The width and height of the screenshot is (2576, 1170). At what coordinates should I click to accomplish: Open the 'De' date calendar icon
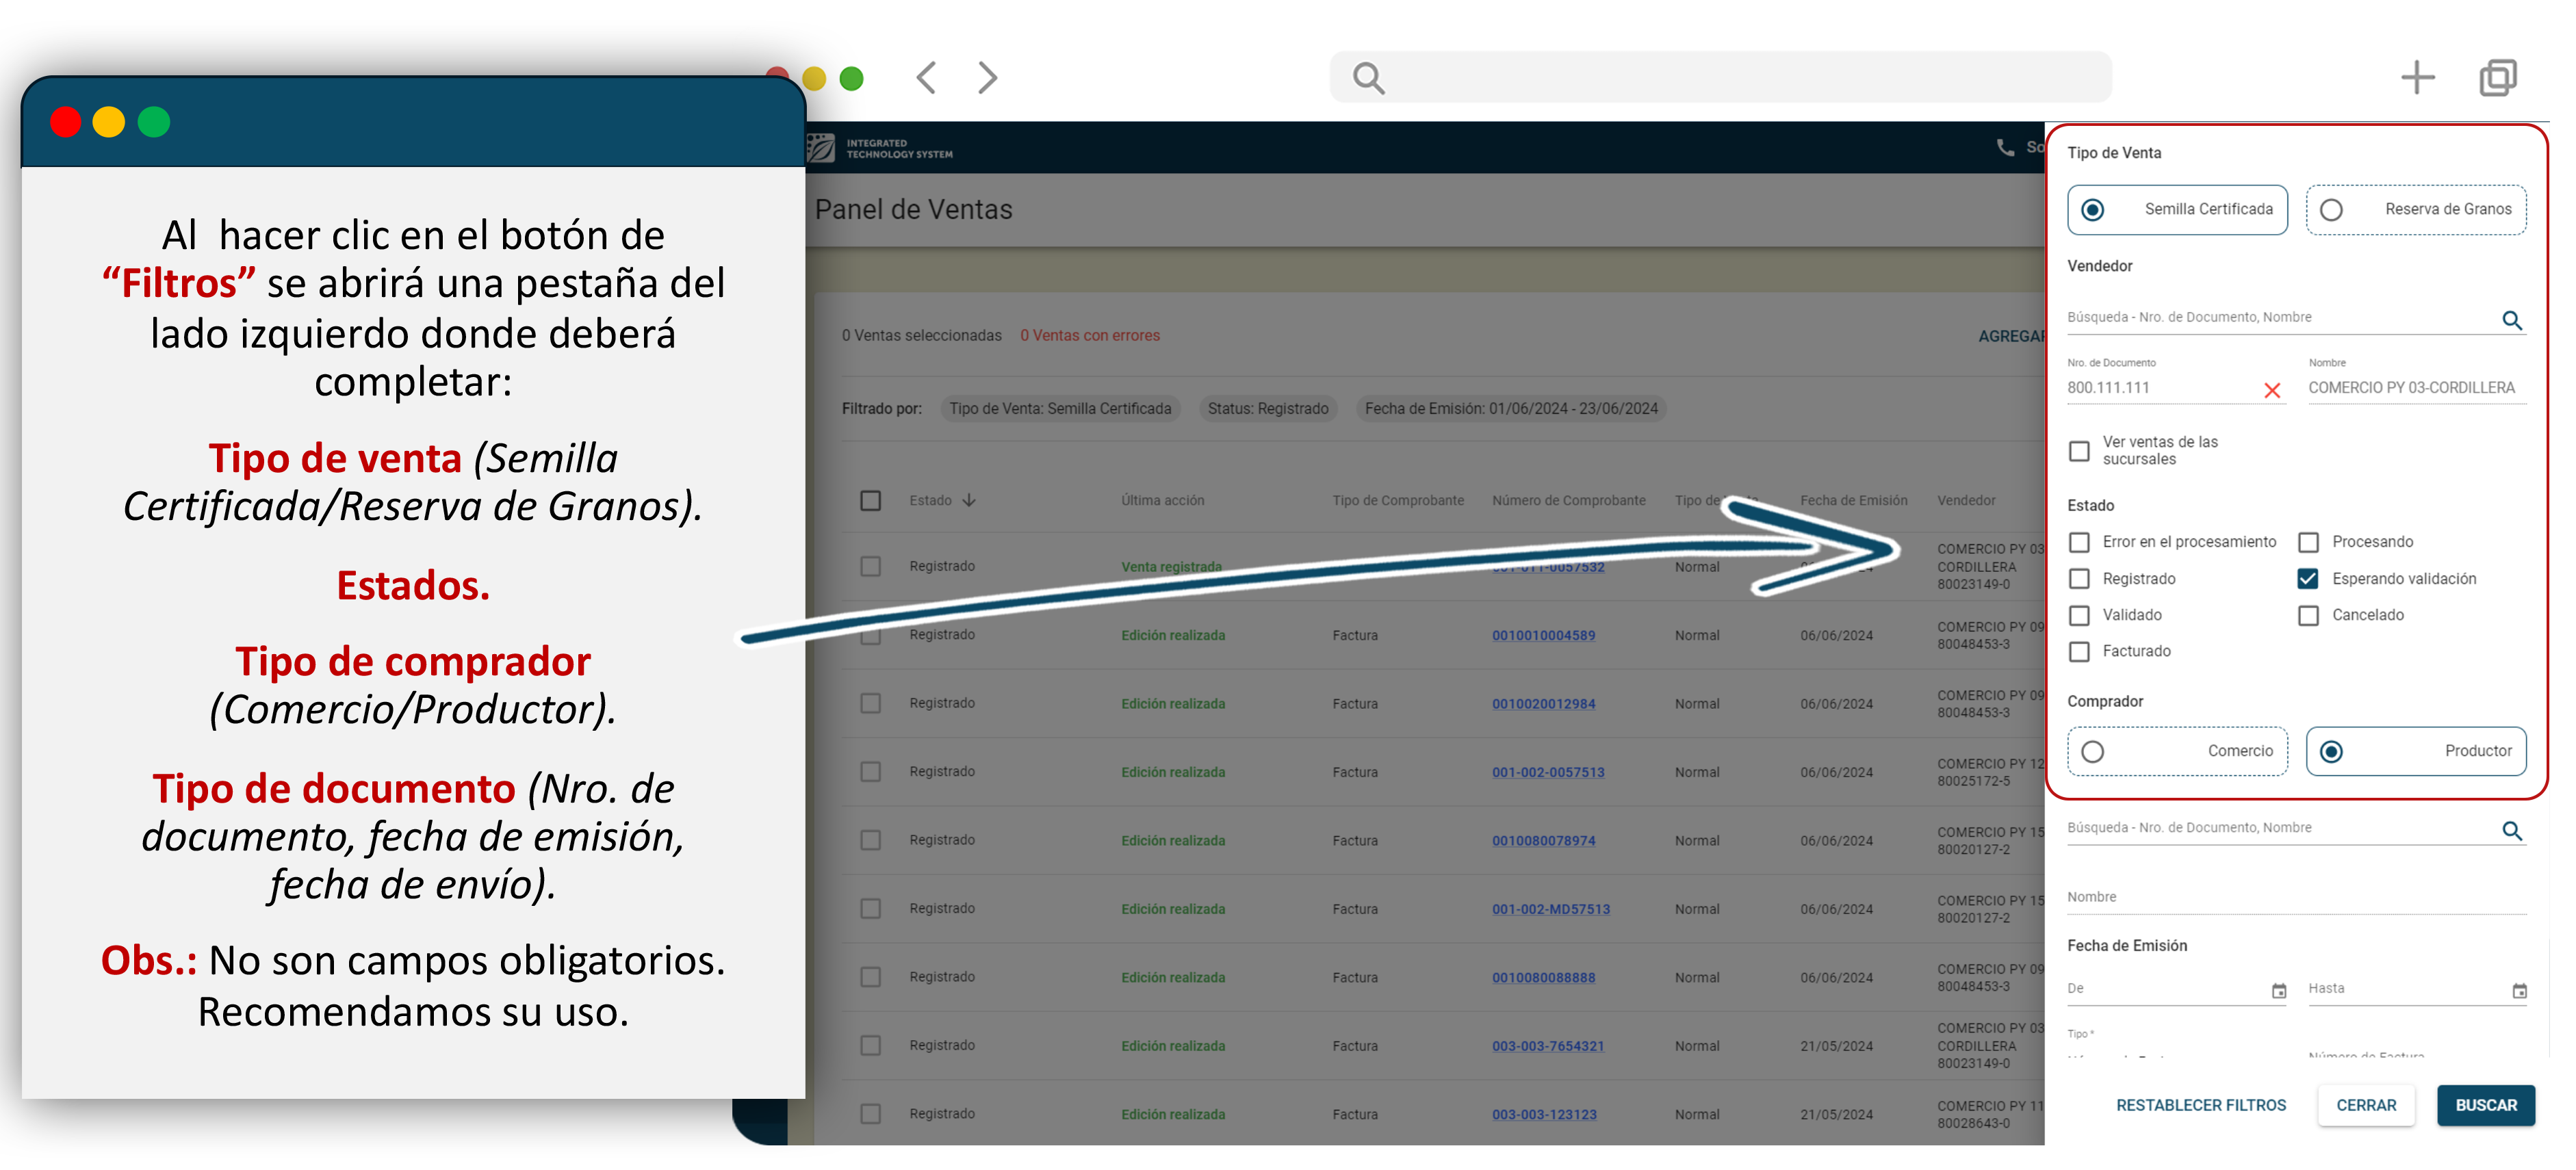click(x=2279, y=990)
